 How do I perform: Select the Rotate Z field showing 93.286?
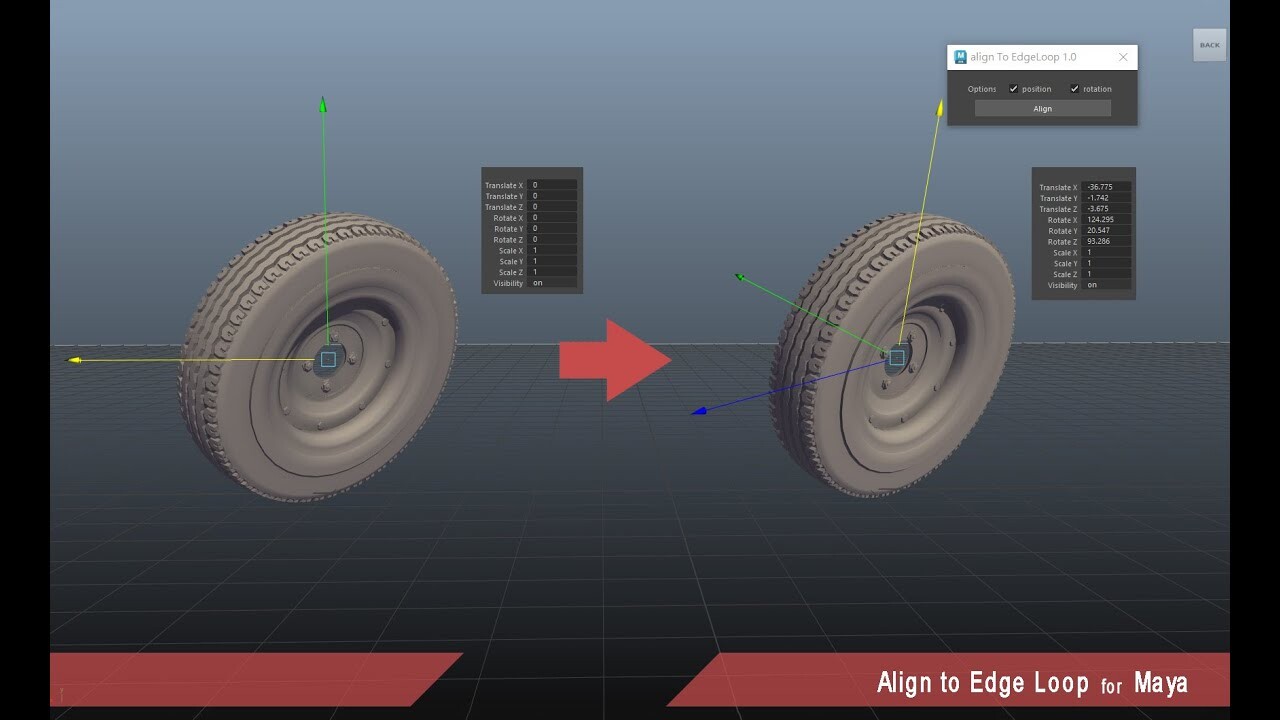[x=1106, y=242]
